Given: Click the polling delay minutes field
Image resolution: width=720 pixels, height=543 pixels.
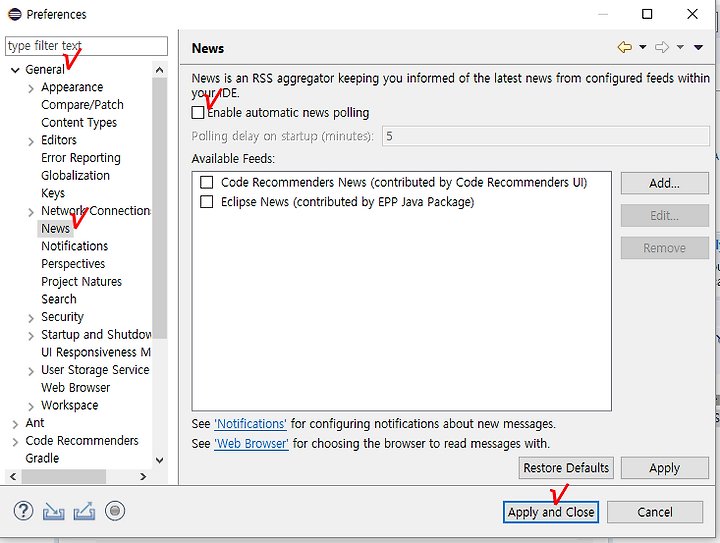Looking at the screenshot, I should [546, 136].
